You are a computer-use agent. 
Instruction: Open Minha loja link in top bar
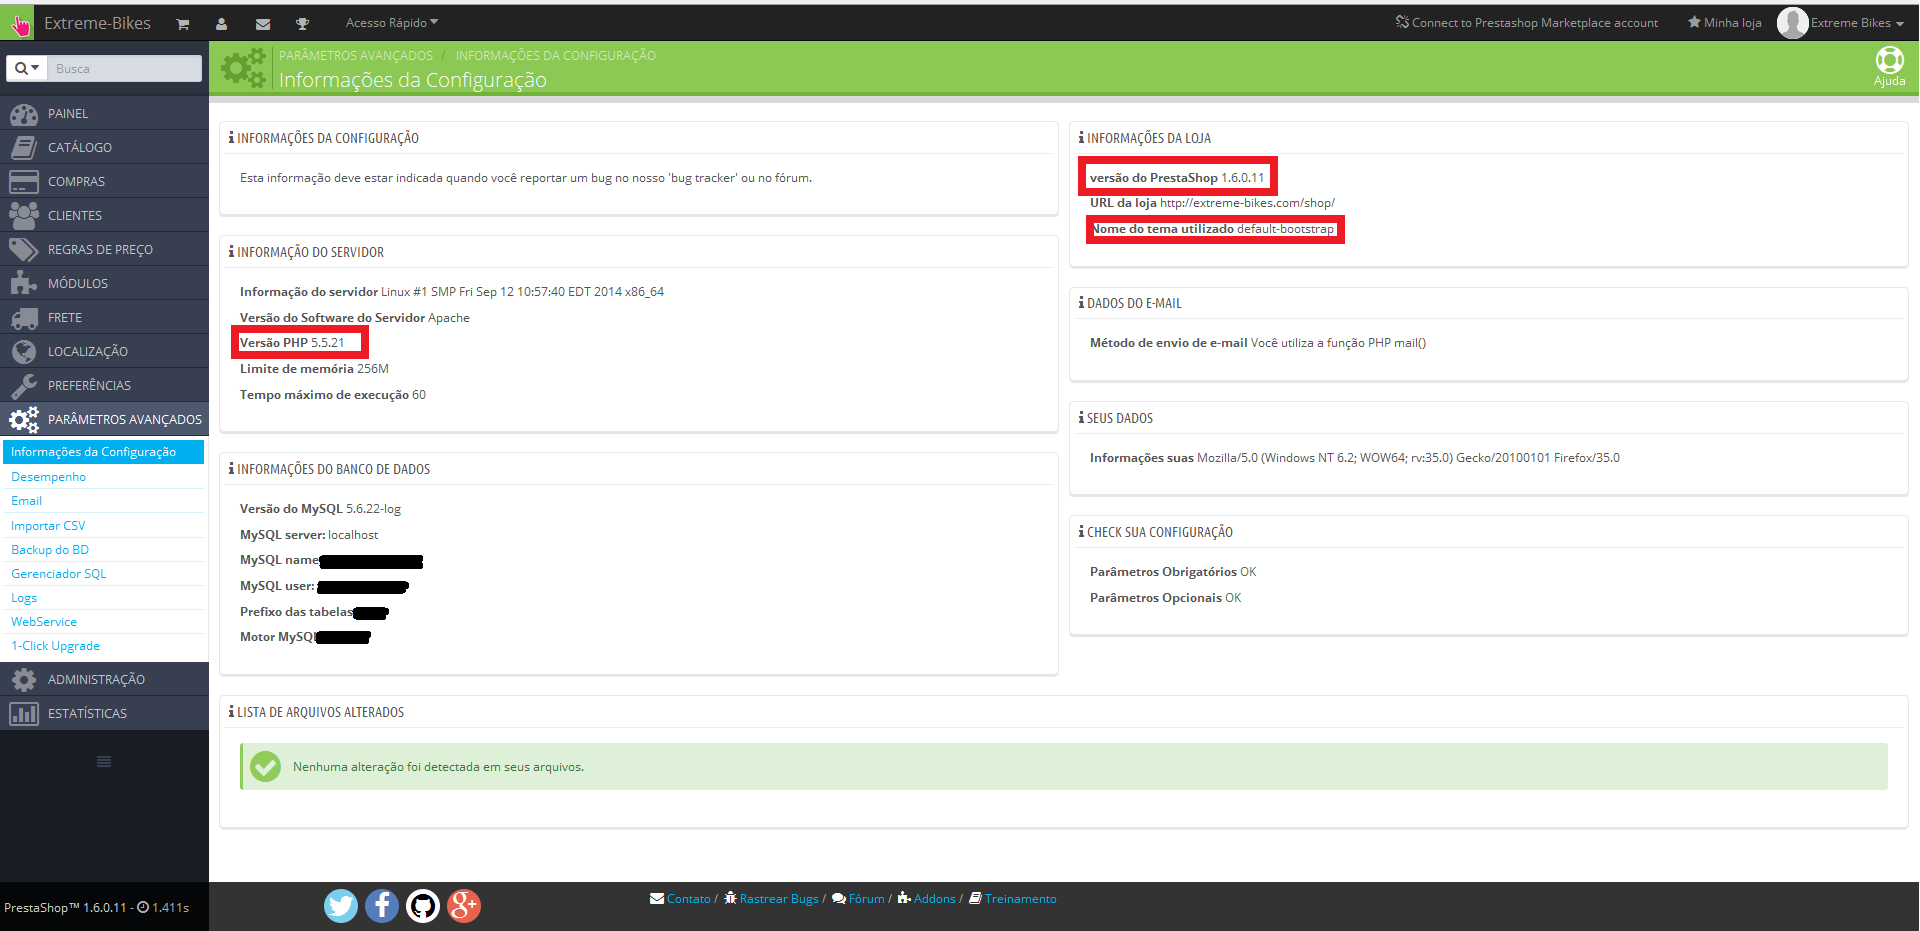[1725, 23]
